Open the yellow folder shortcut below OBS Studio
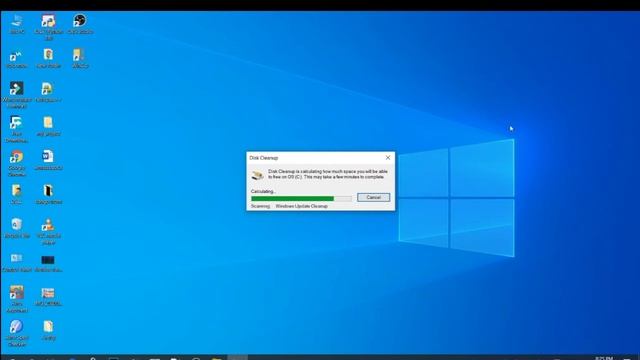 coord(80,58)
